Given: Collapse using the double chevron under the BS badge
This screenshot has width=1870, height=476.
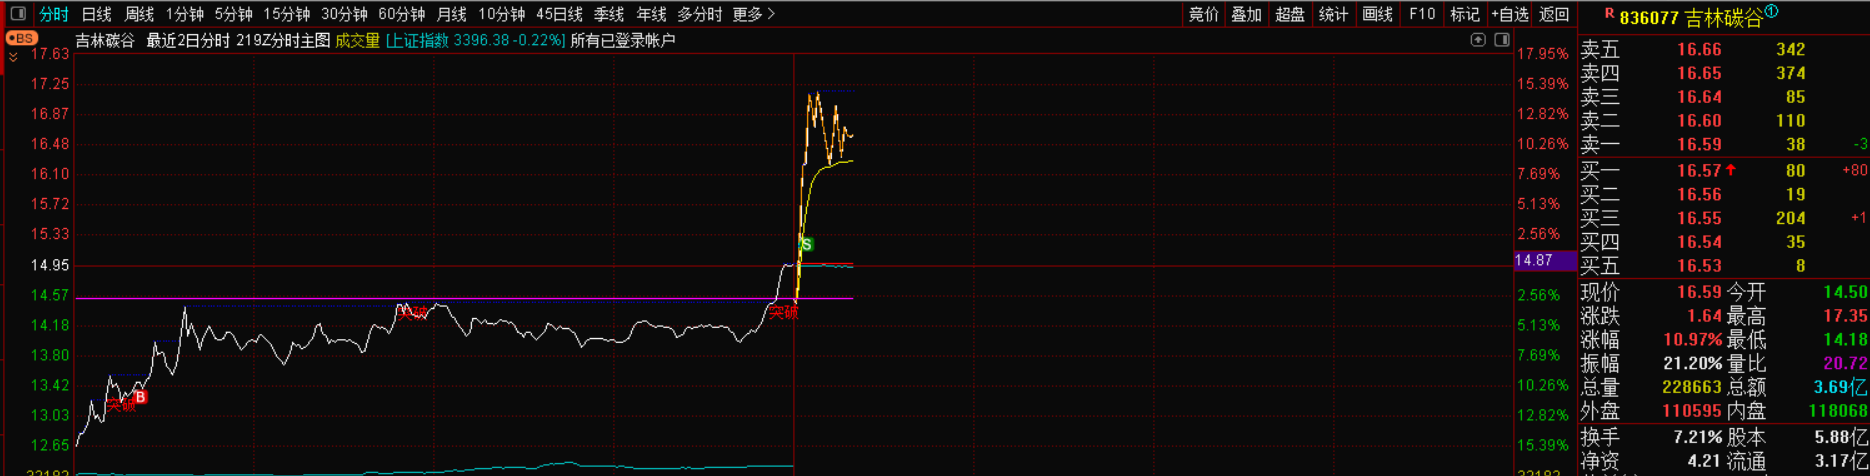Looking at the screenshot, I should (x=13, y=58).
